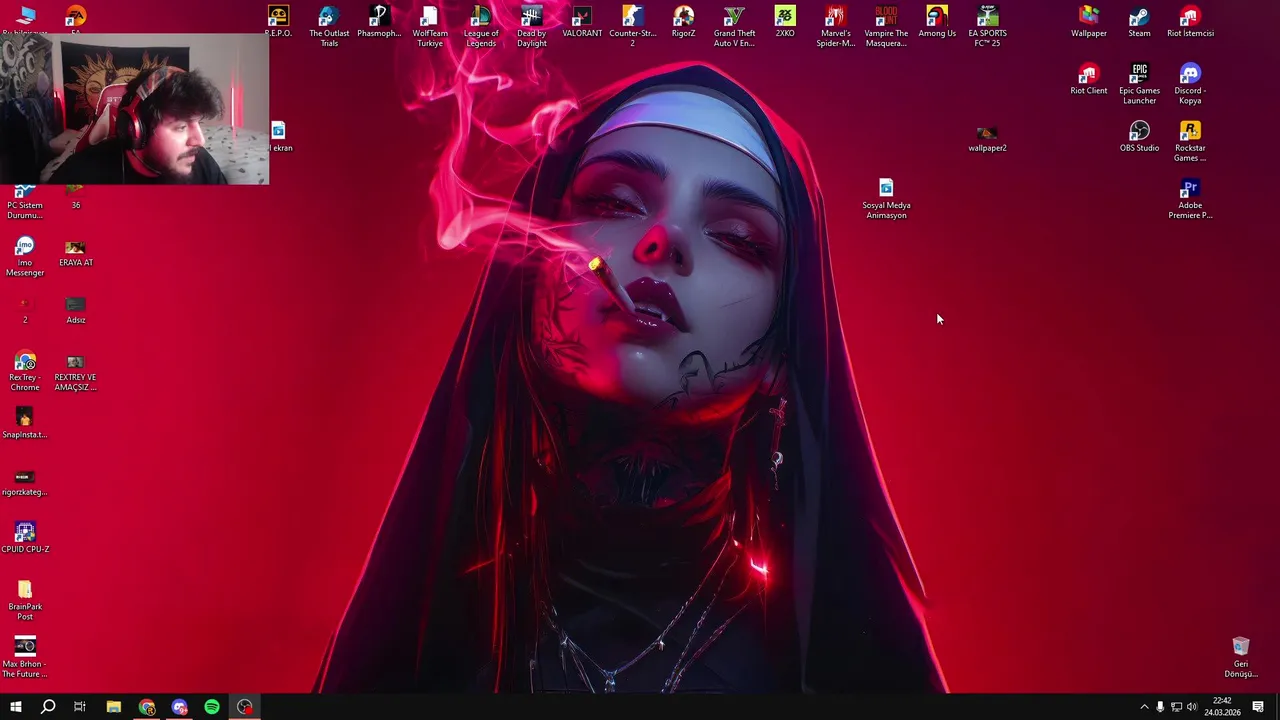Open the R.E.P.O. desktop shortcut

[278, 22]
